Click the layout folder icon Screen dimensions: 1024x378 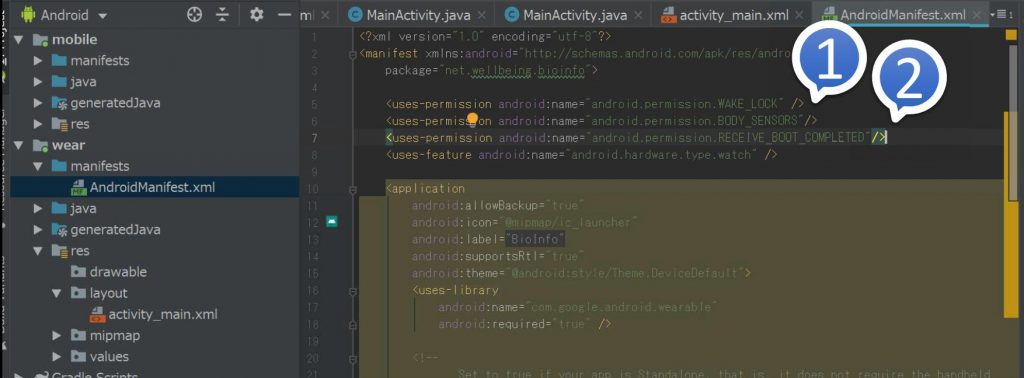coord(78,293)
